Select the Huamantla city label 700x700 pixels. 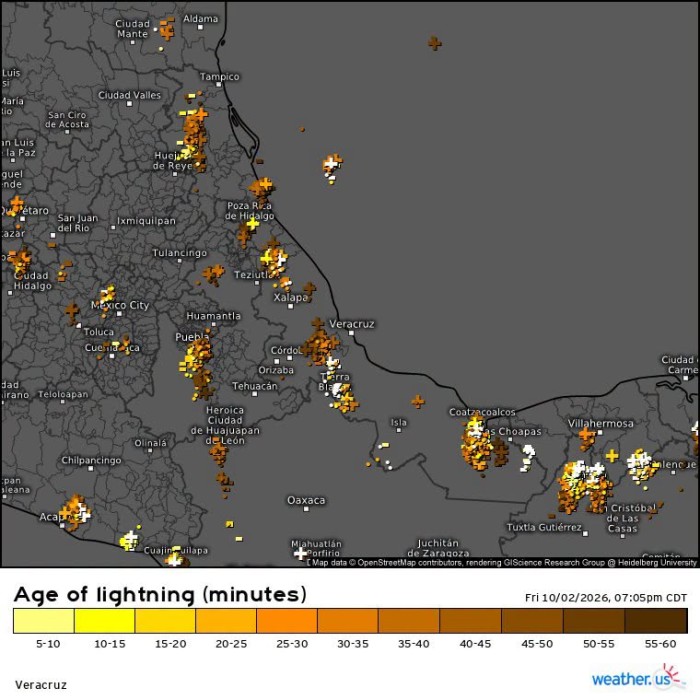click(x=213, y=316)
